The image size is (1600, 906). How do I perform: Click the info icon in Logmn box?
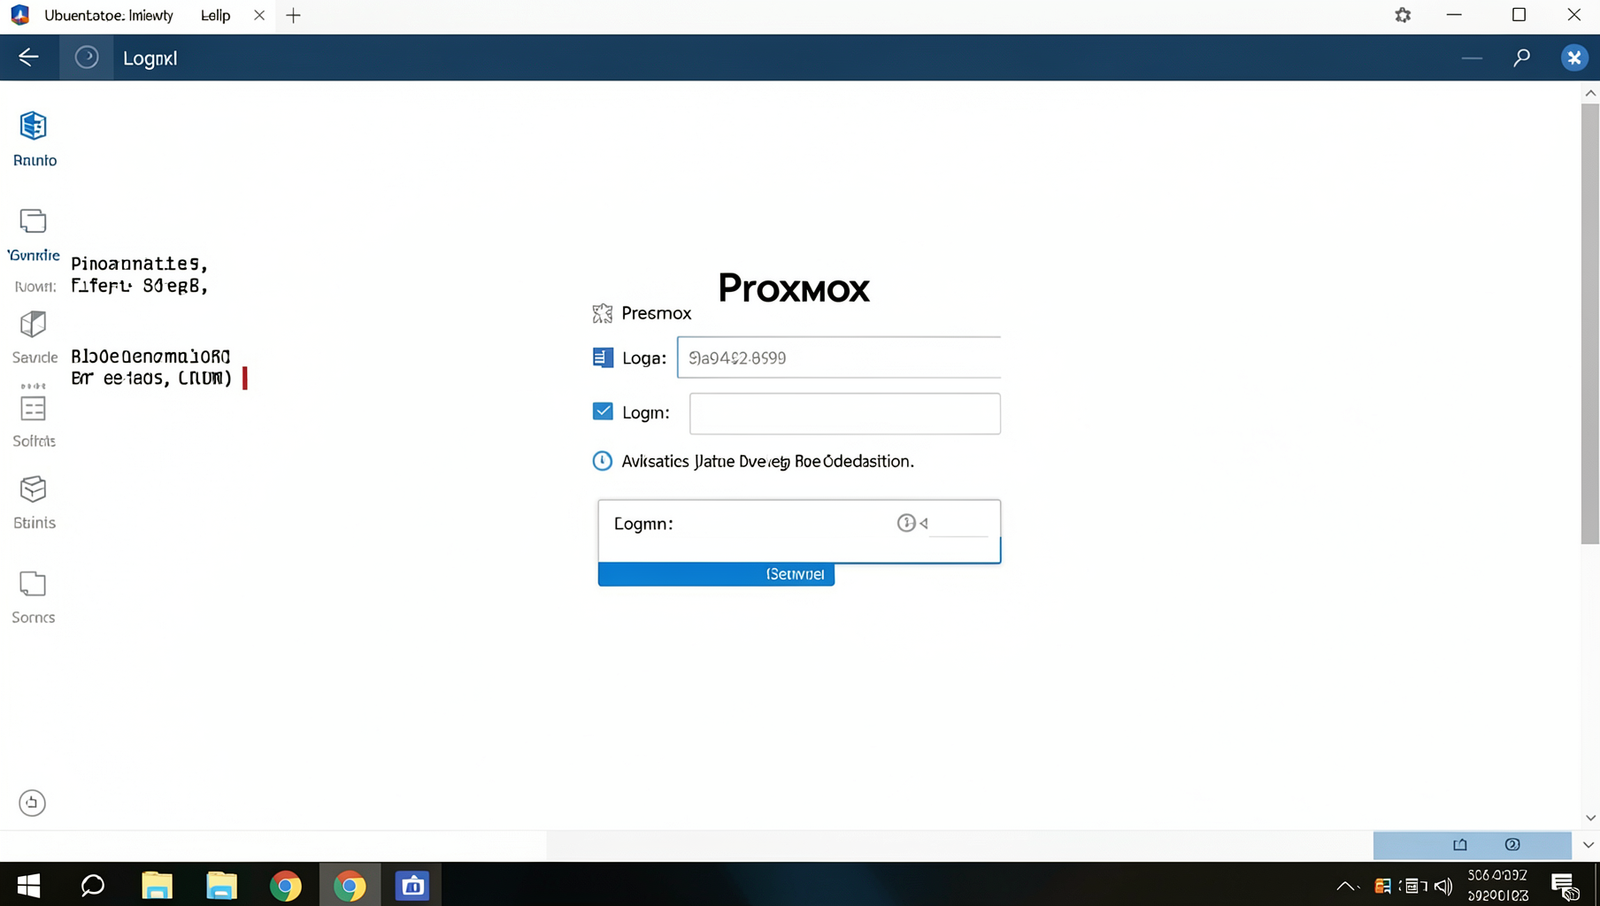click(x=906, y=523)
